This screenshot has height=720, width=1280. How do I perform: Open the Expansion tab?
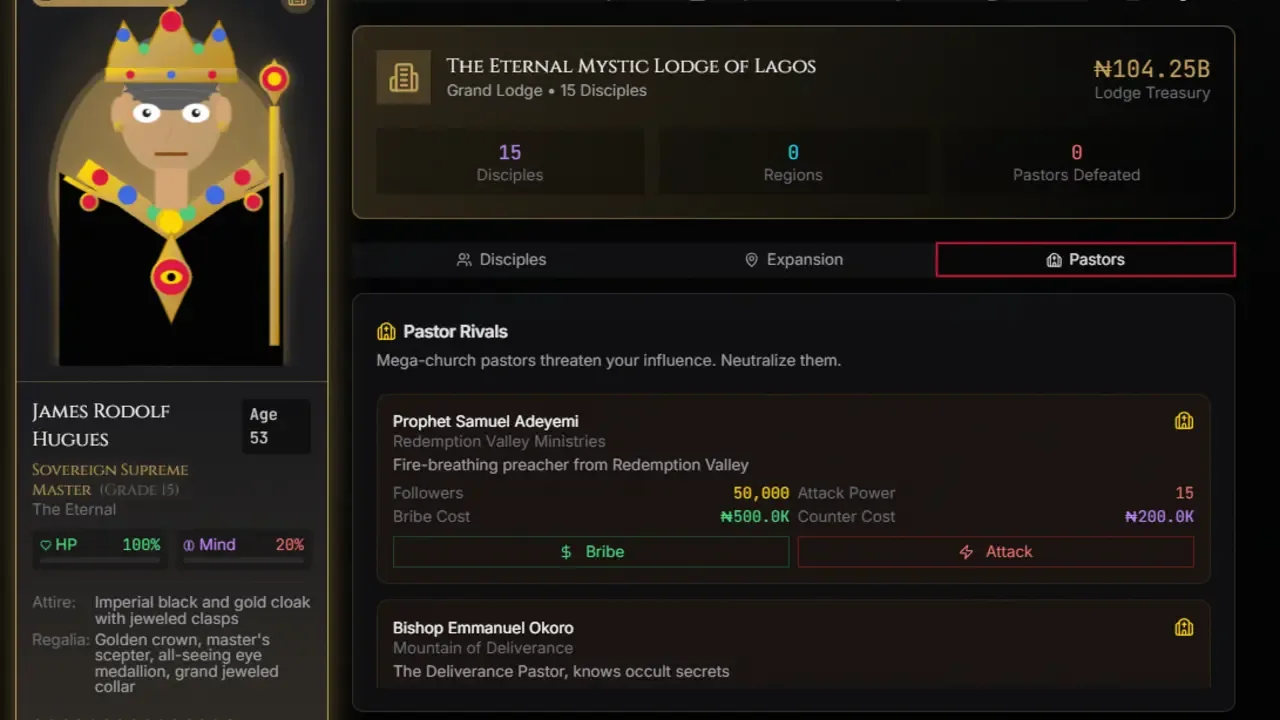tap(794, 260)
